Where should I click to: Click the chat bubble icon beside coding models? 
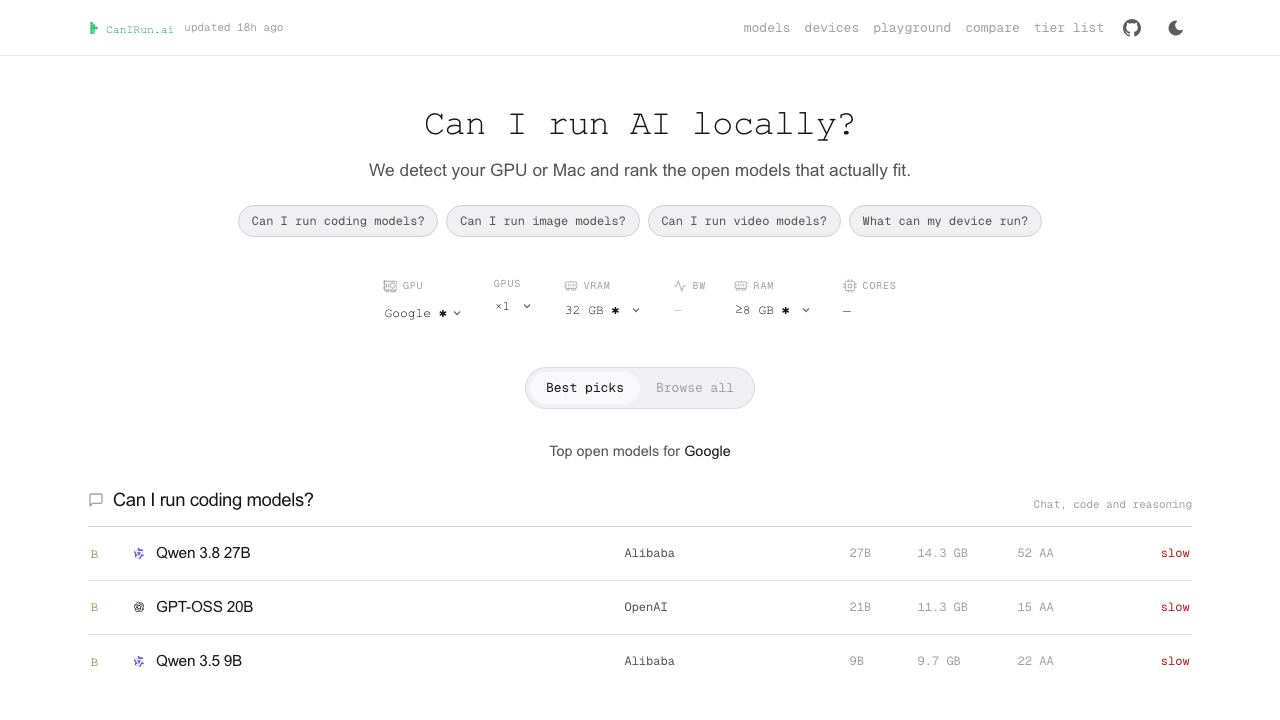pos(96,500)
